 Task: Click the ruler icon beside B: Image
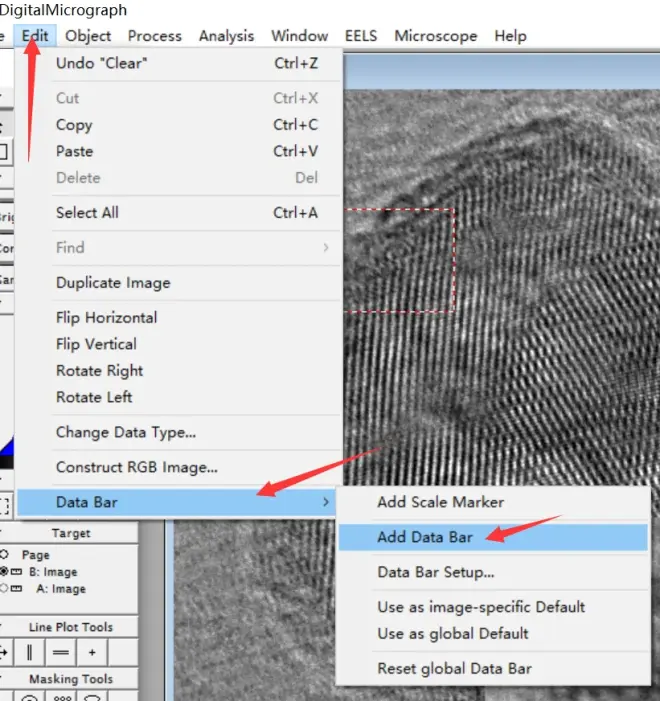click(16, 572)
